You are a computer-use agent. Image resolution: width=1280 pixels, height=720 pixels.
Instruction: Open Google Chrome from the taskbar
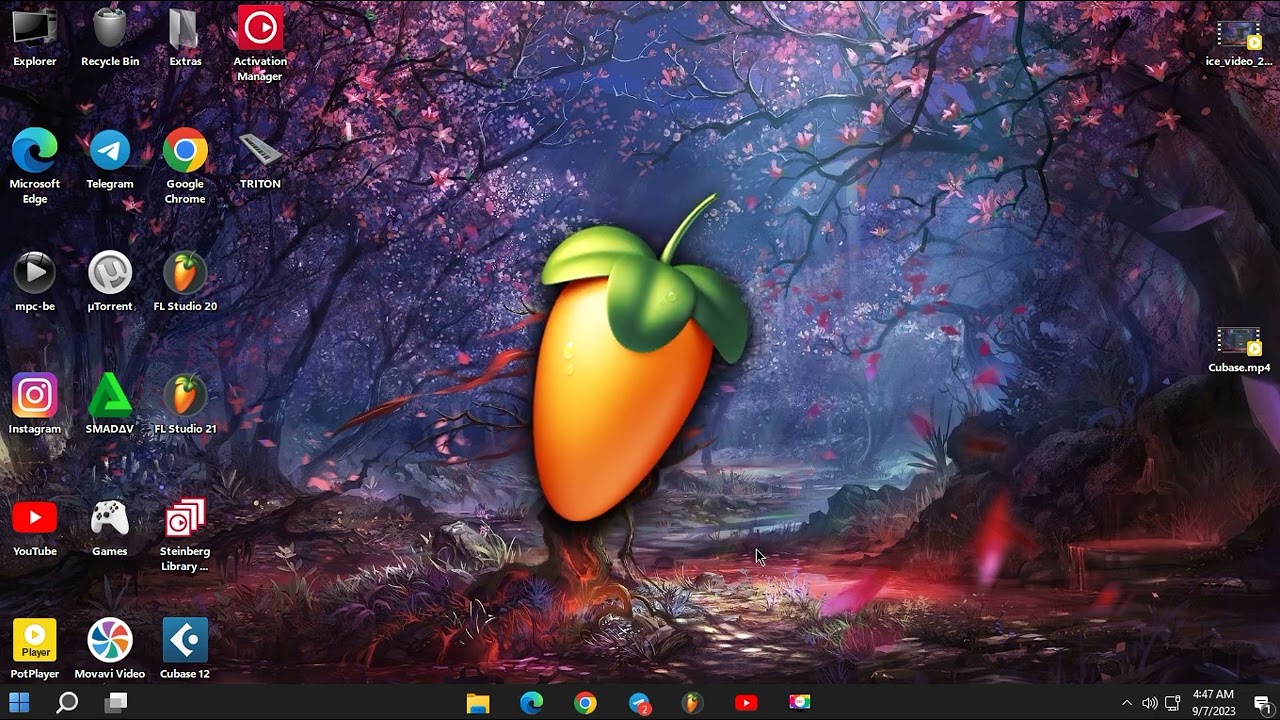(585, 703)
